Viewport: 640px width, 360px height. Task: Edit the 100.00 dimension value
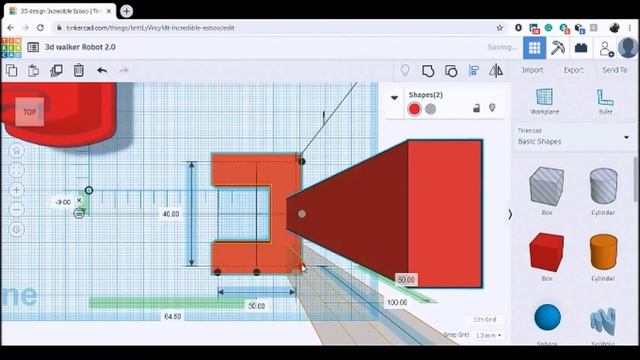point(397,302)
